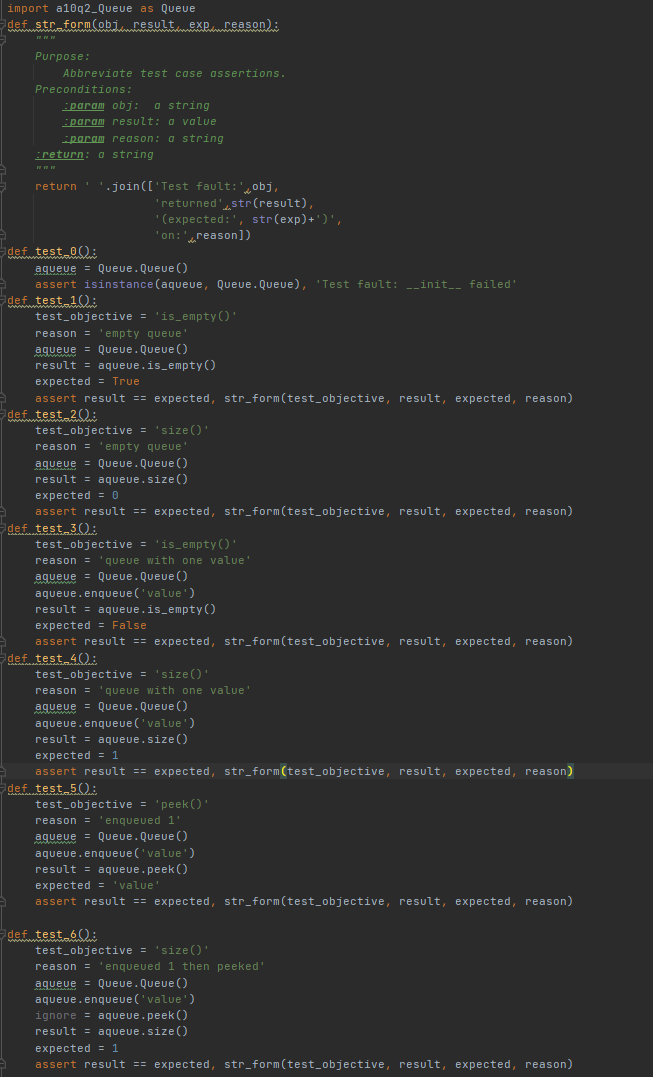
Task: Click the 'import a10q2_Queue as Queue' line
Action: point(102,9)
